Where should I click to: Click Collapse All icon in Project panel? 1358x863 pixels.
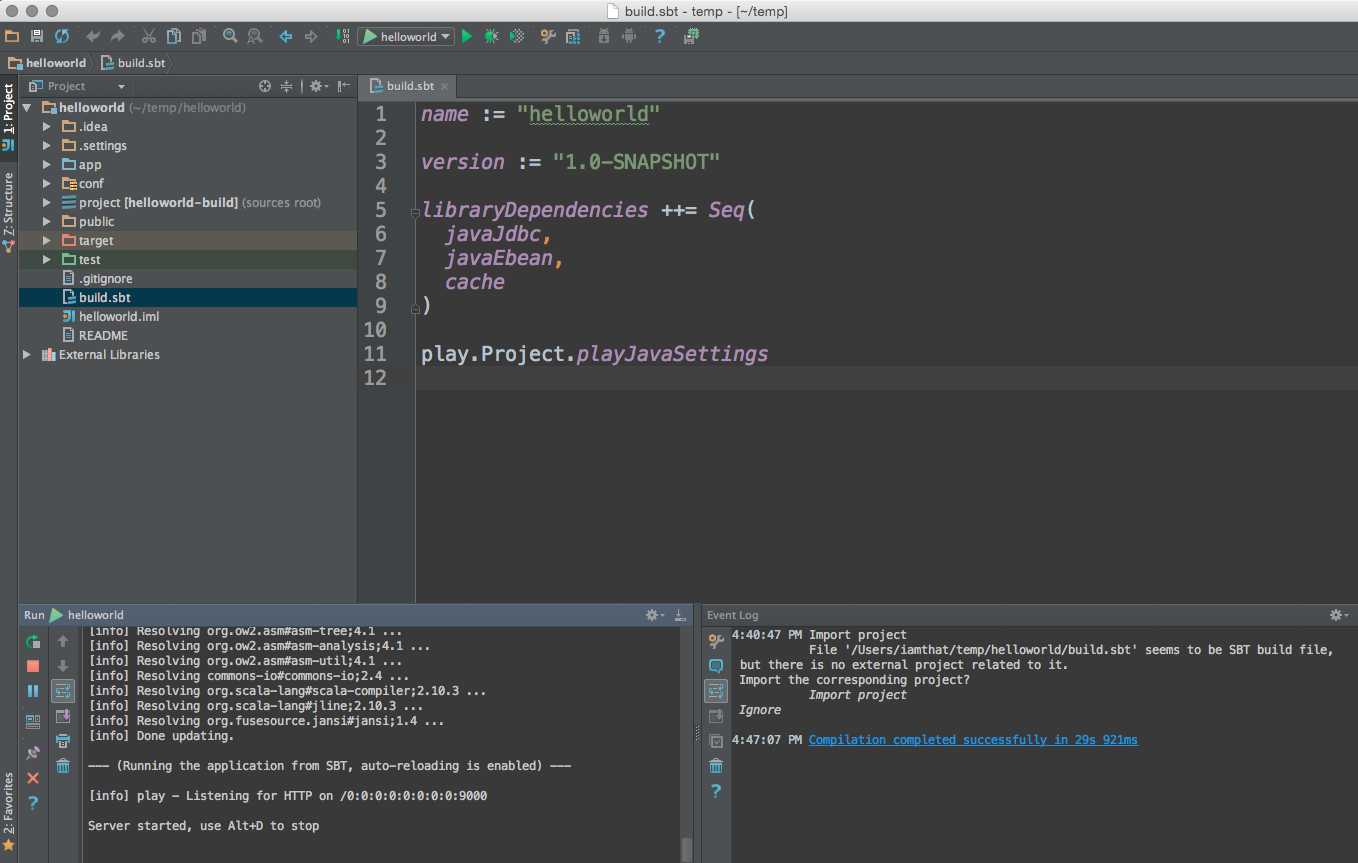286,86
